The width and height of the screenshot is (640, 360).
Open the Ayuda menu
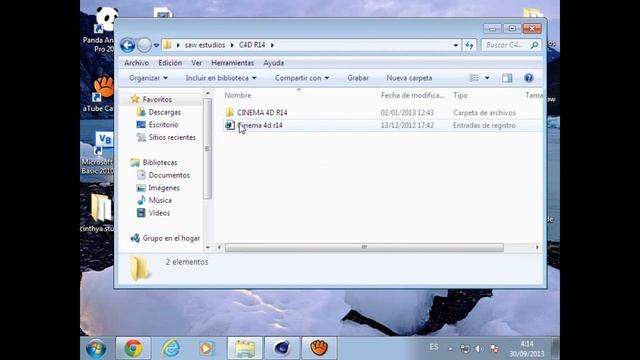273,63
